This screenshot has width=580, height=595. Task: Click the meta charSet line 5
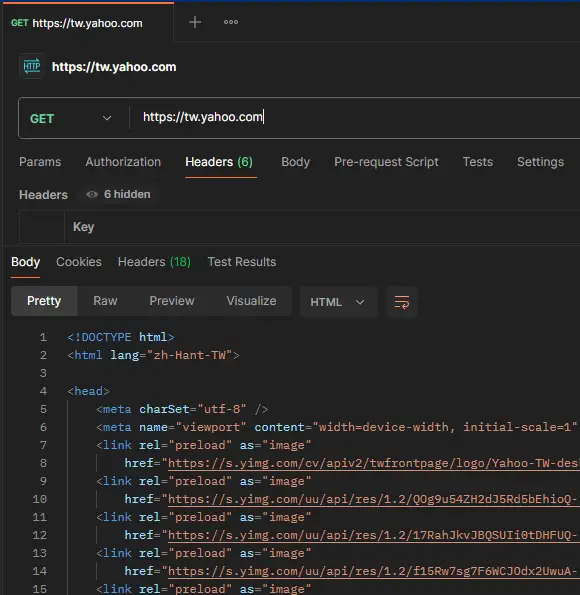coord(182,409)
